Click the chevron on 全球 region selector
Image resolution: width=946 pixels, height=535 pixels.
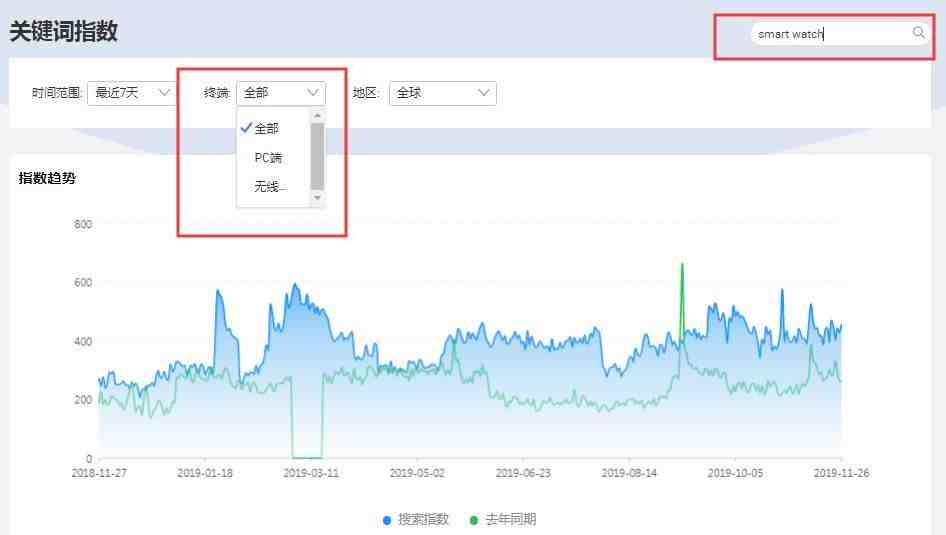click(x=484, y=93)
